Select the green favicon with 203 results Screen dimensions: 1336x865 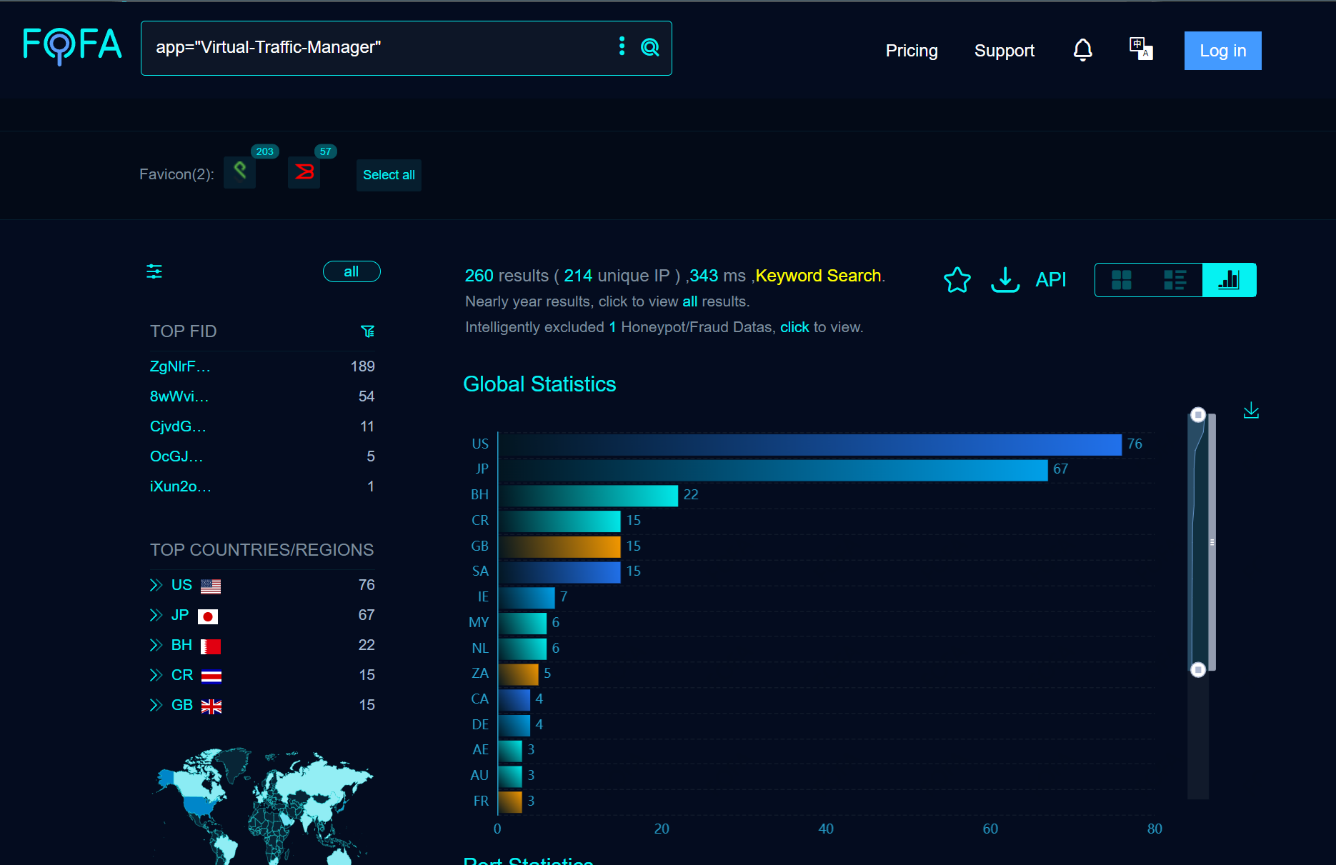pos(240,172)
